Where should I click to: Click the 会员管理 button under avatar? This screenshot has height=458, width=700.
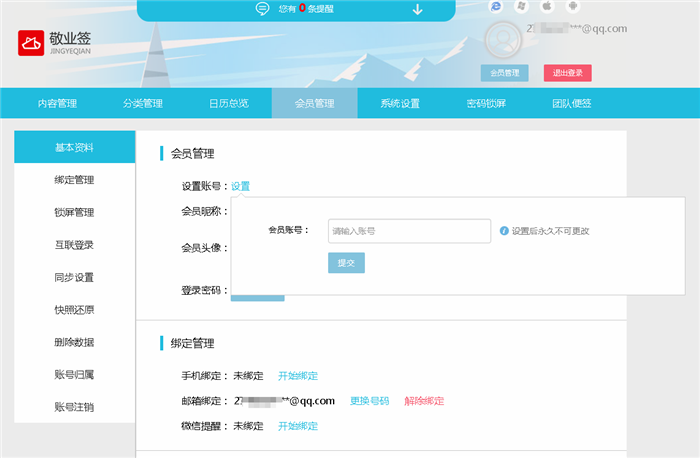505,73
